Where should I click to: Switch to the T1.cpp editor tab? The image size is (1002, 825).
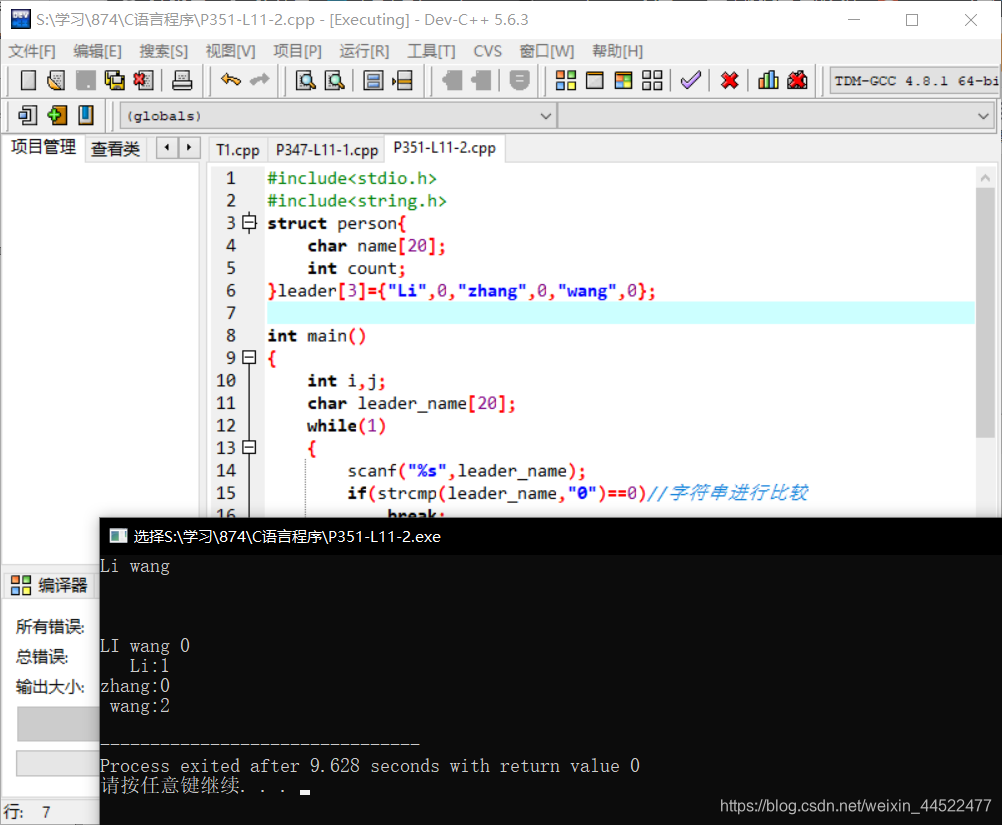(238, 150)
